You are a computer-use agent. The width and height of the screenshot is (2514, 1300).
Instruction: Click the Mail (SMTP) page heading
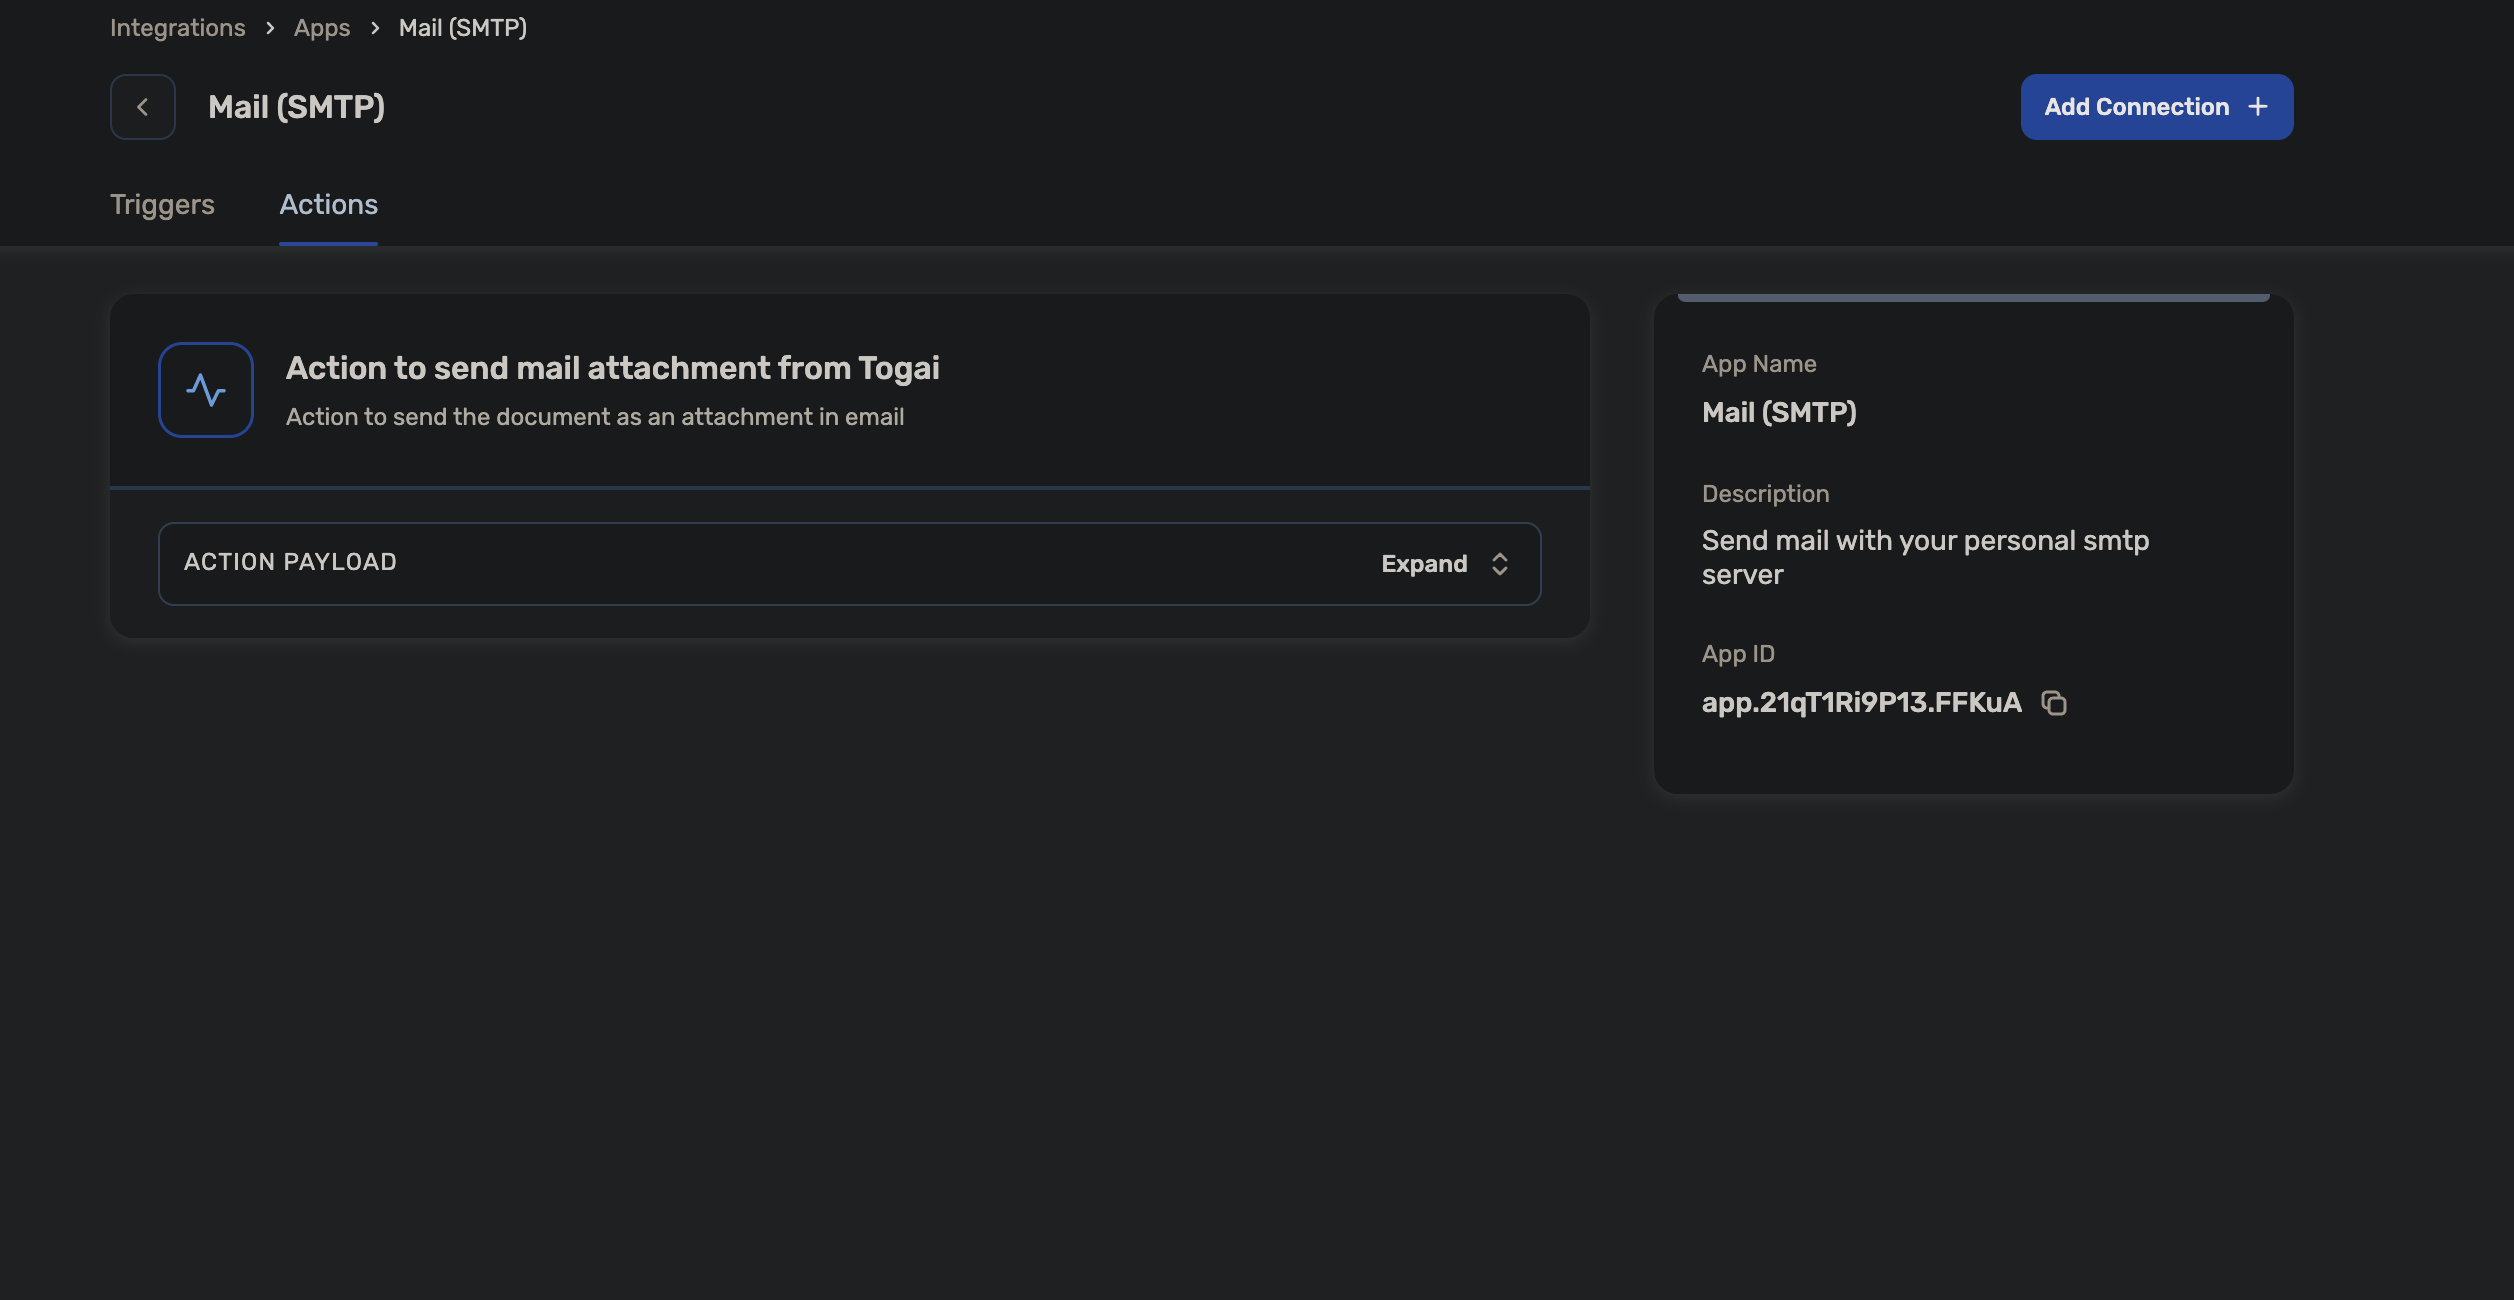point(296,107)
